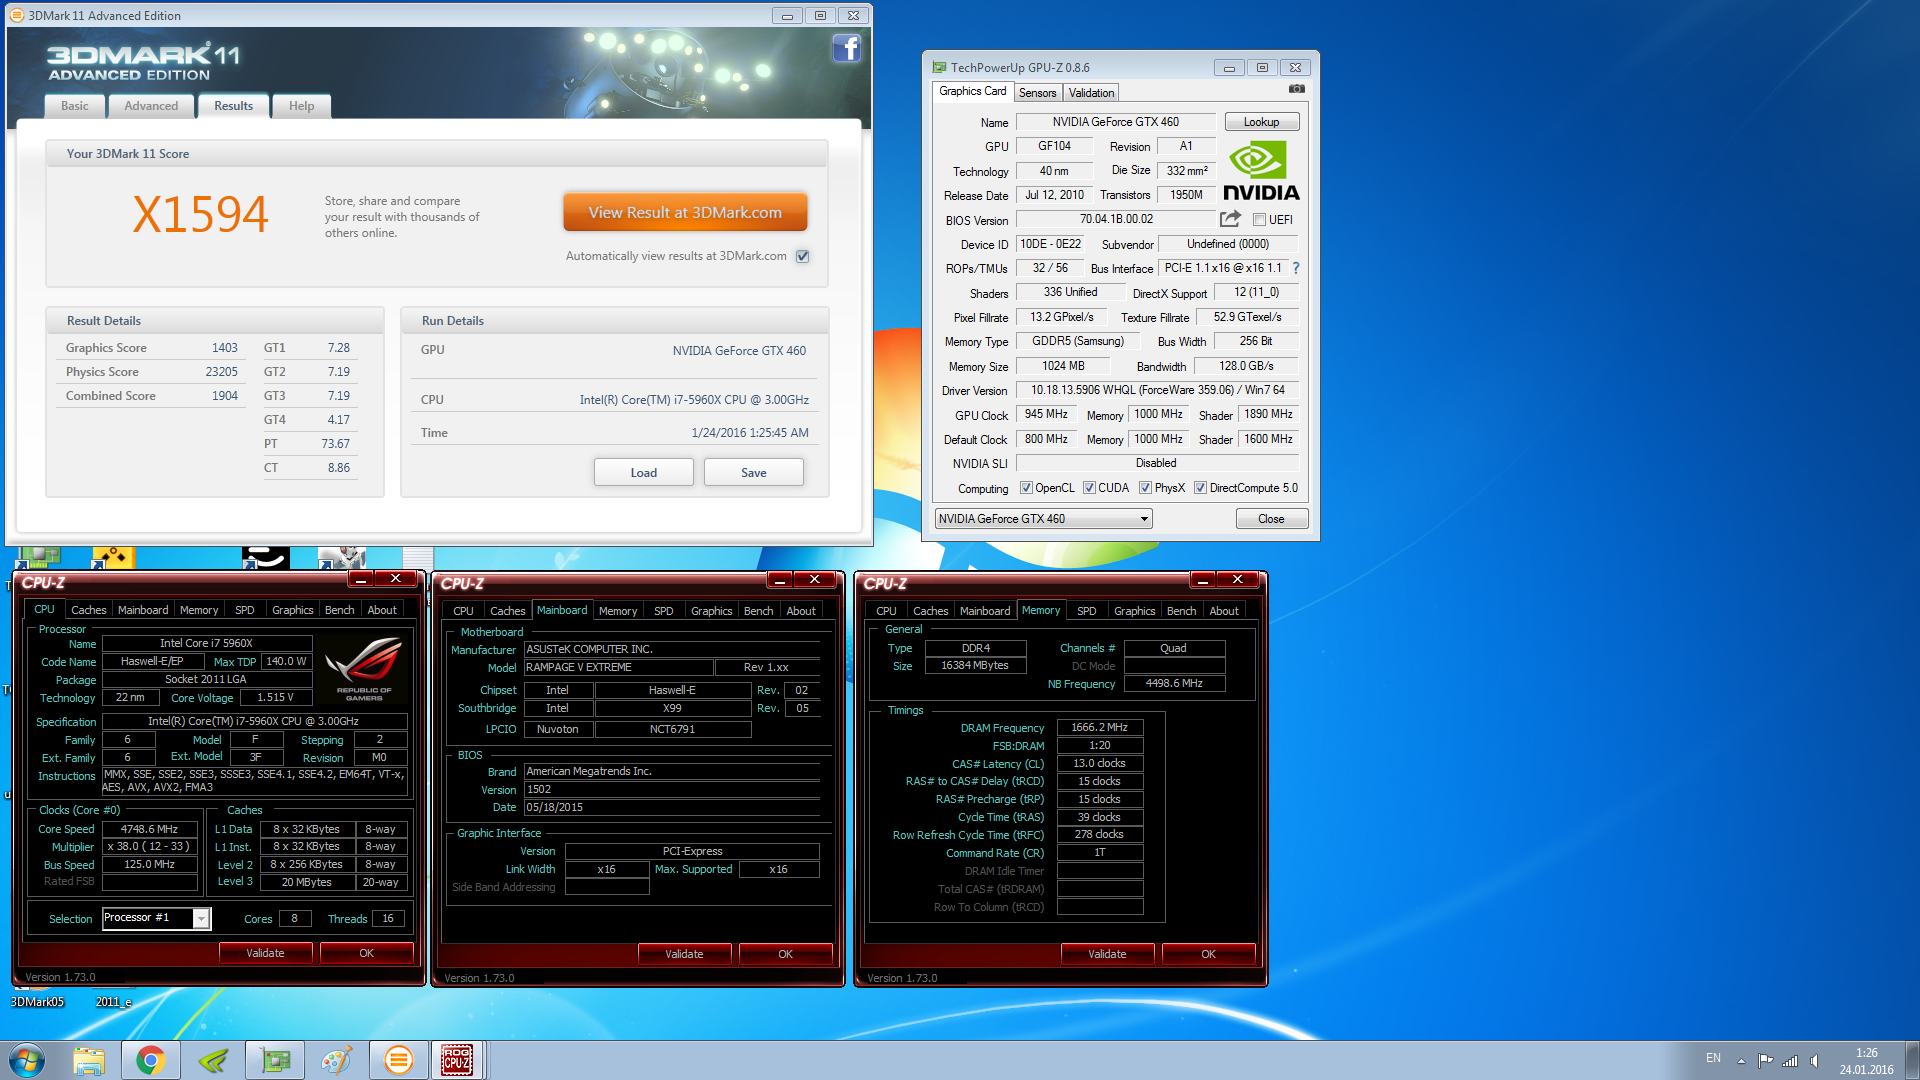
Task: Click the GPU-Z title bar icon
Action: tap(939, 67)
